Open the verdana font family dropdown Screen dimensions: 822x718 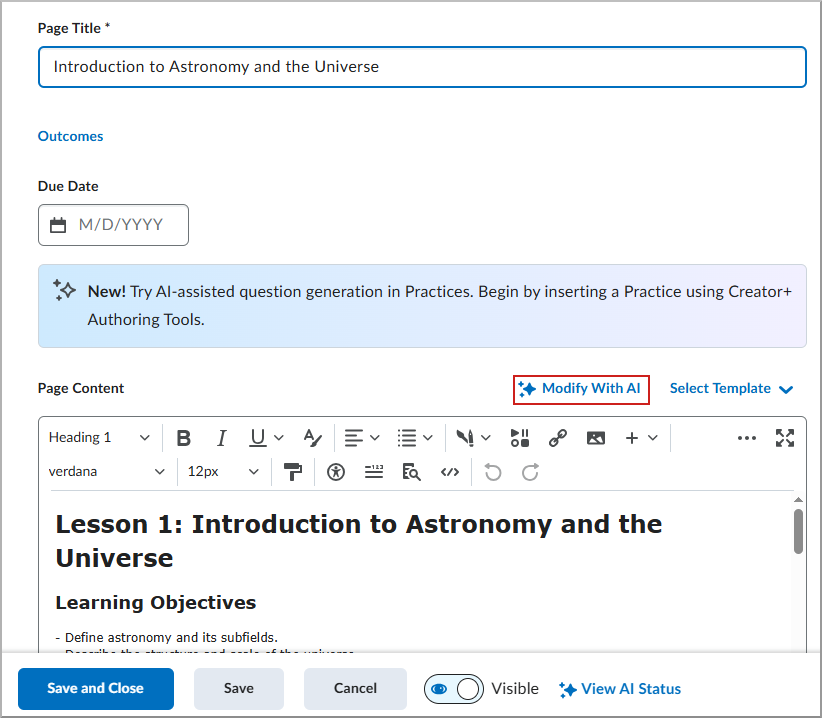(x=107, y=472)
